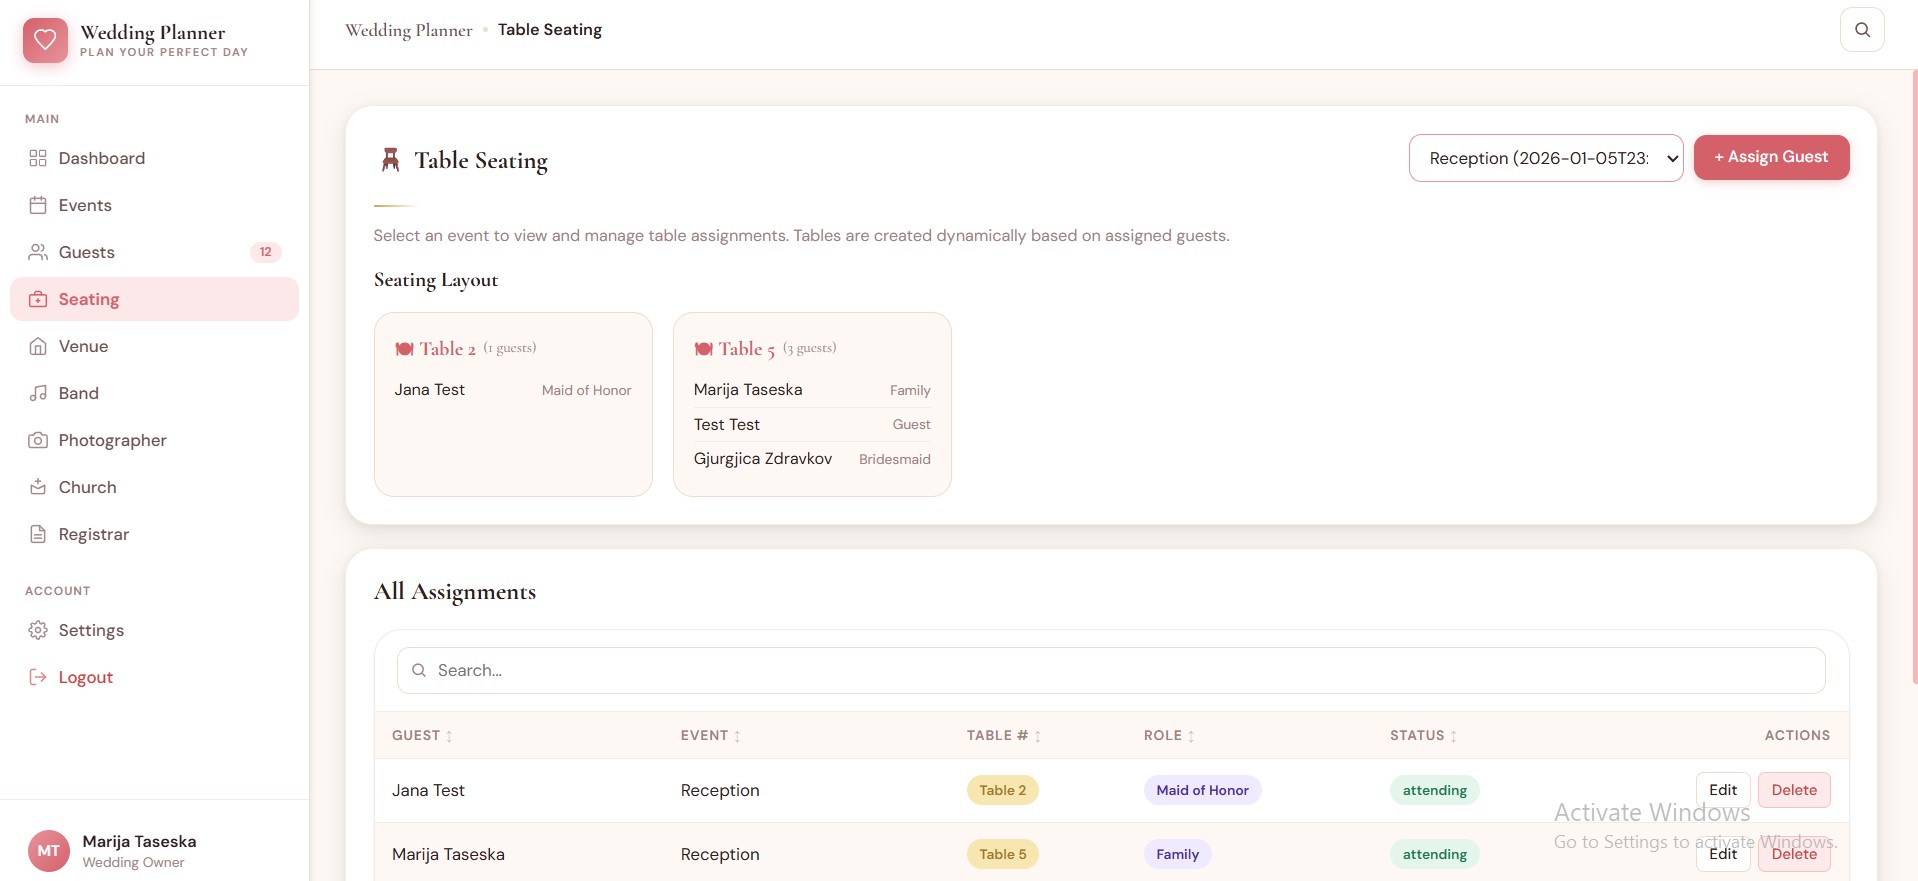Image resolution: width=1918 pixels, height=881 pixels.
Task: Click the heart logo icon
Action: [45, 40]
